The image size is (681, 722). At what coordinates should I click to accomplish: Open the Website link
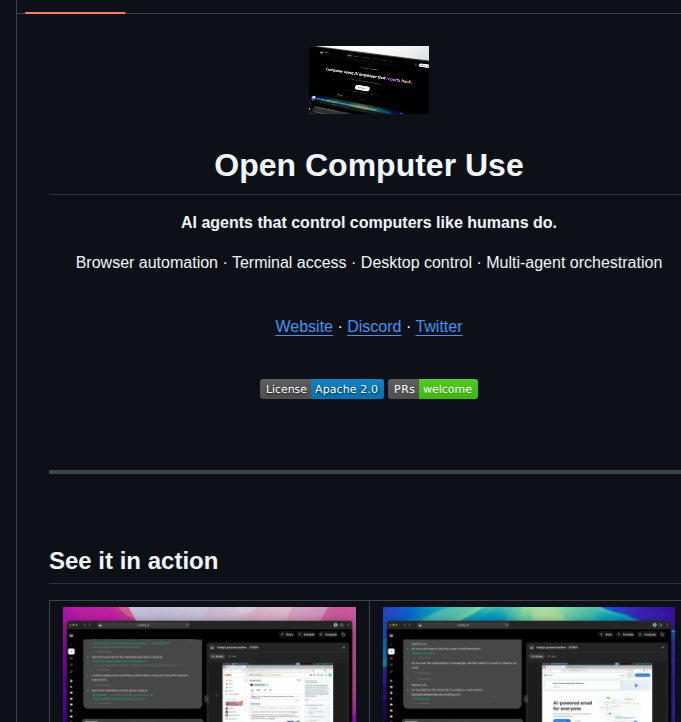[x=304, y=326]
